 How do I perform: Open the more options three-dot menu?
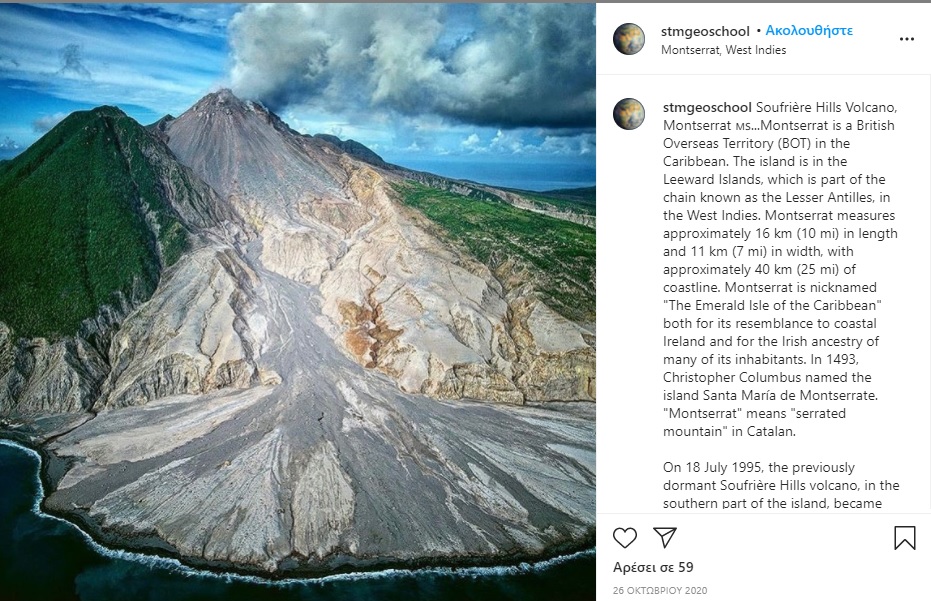tap(907, 39)
